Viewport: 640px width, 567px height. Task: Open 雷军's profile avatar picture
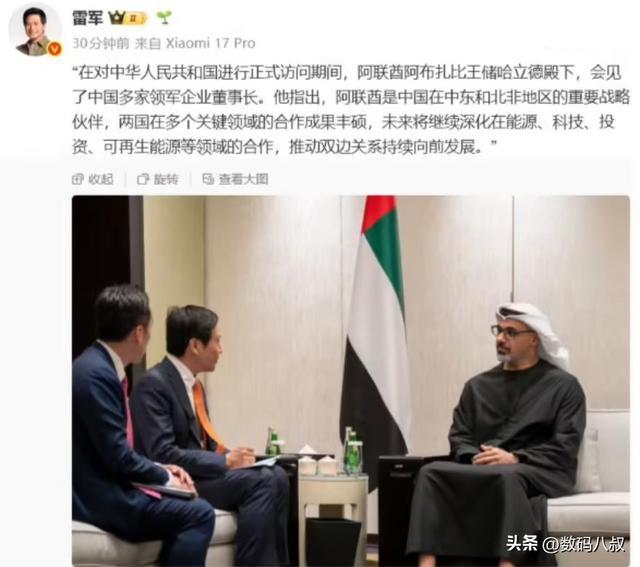[35, 31]
